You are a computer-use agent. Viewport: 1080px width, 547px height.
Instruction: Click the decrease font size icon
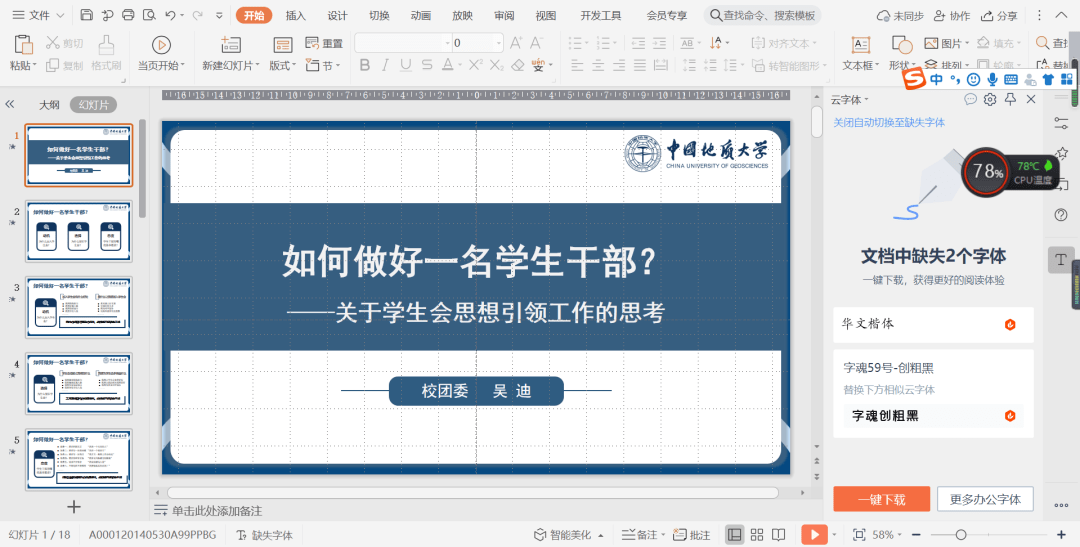(536, 43)
